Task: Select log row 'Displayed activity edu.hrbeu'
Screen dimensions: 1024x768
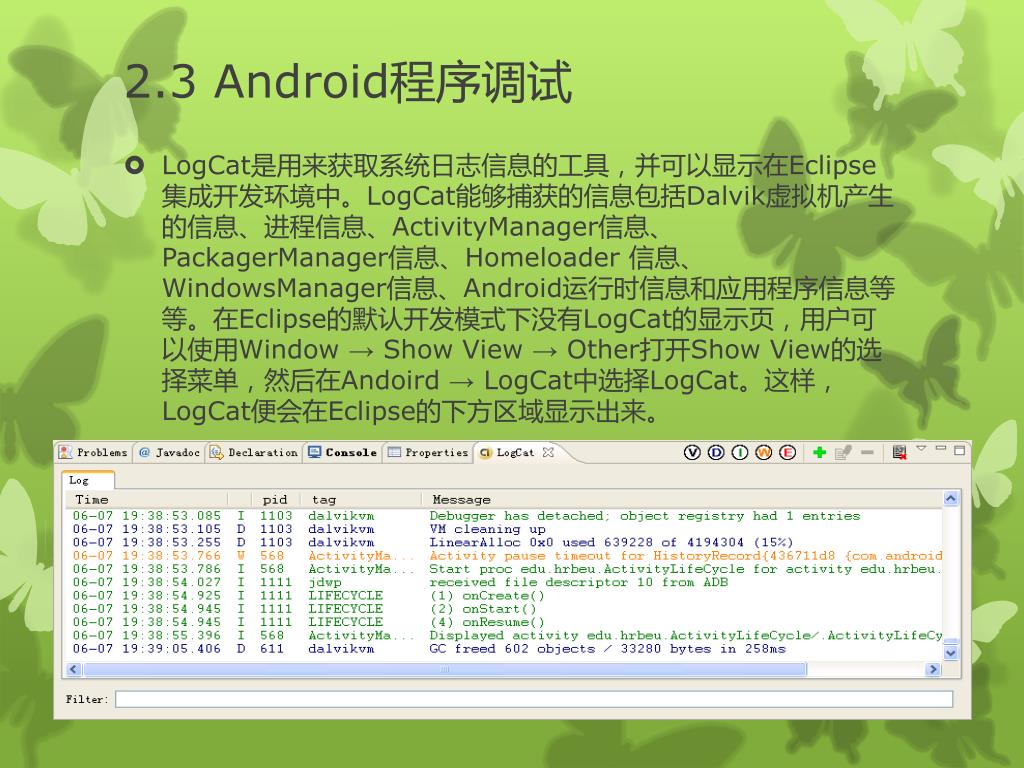Action: (x=505, y=635)
